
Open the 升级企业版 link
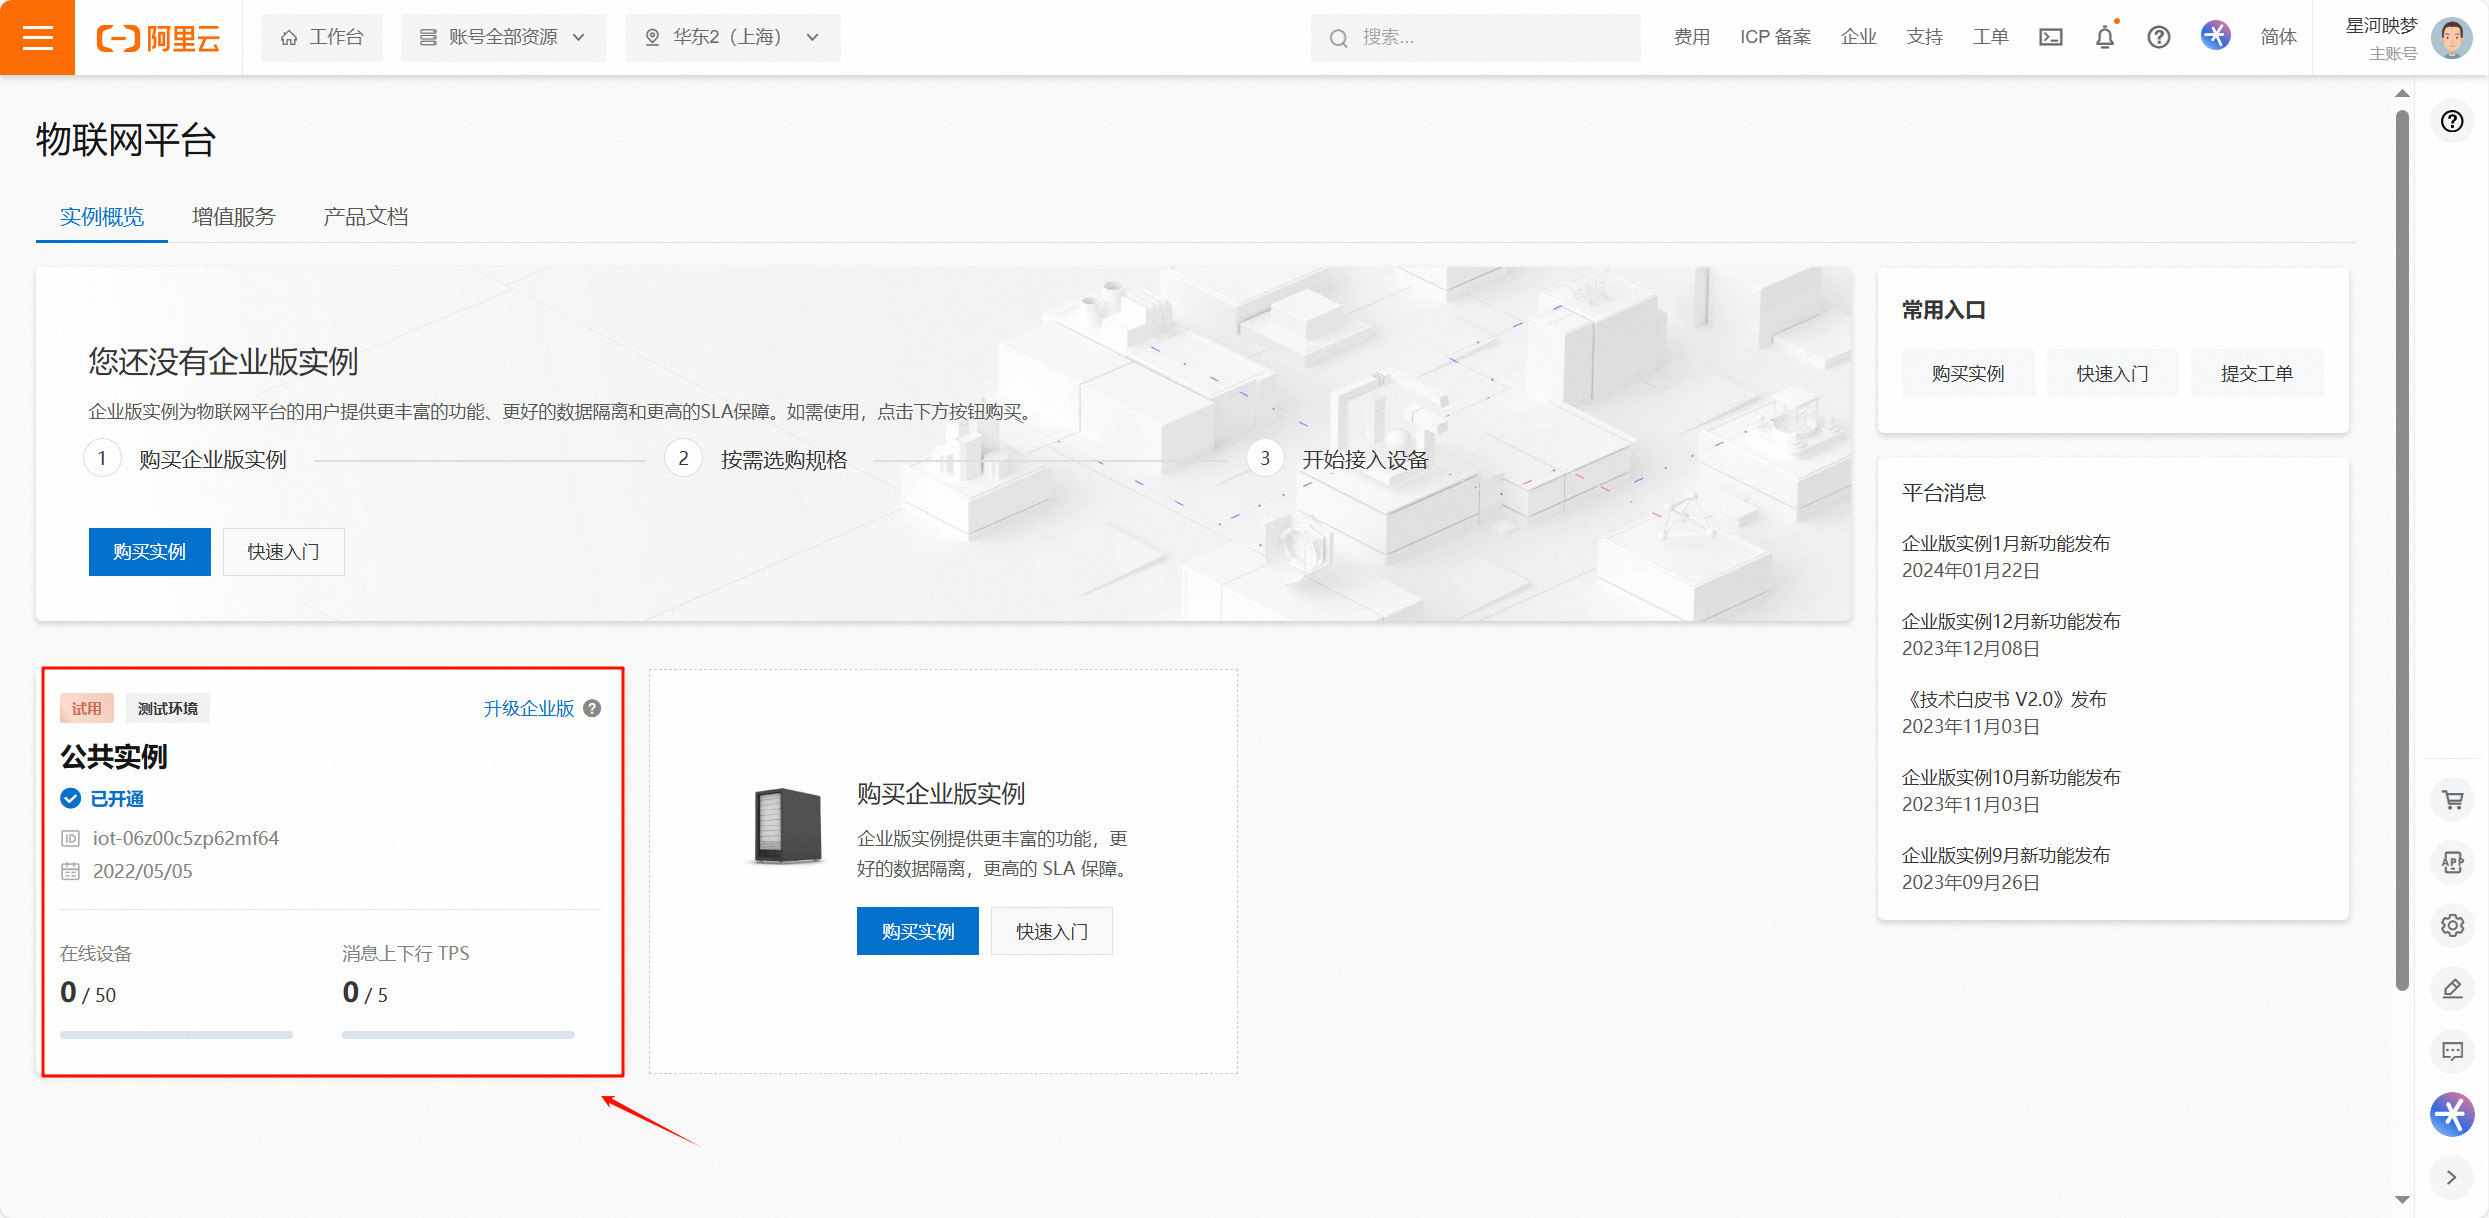pyautogui.click(x=528, y=708)
